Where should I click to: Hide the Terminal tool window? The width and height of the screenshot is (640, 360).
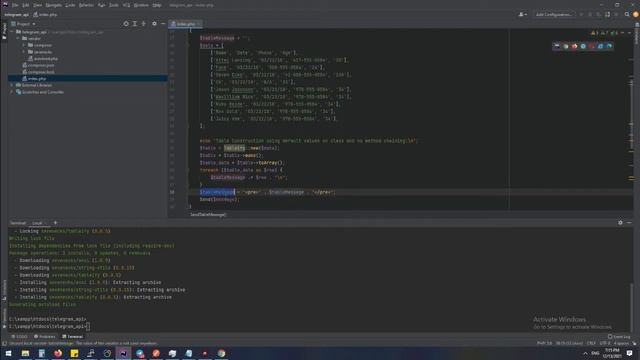point(629,222)
